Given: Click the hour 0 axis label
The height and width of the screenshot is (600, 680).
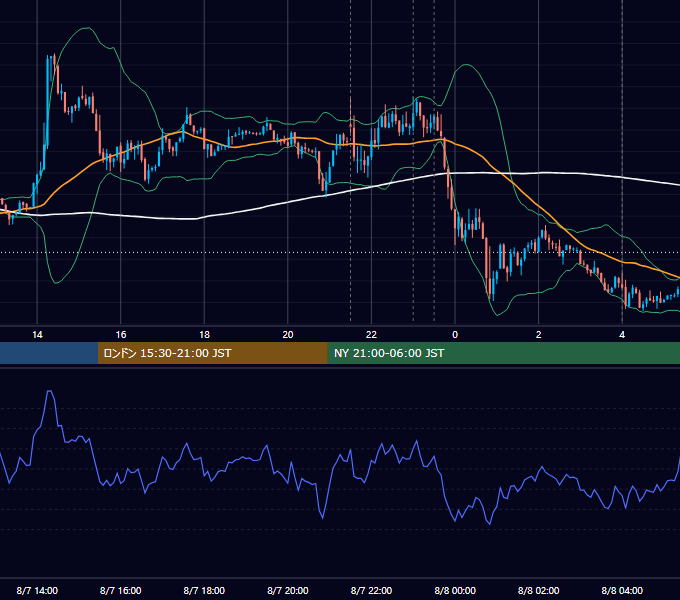Looking at the screenshot, I should [x=455, y=334].
